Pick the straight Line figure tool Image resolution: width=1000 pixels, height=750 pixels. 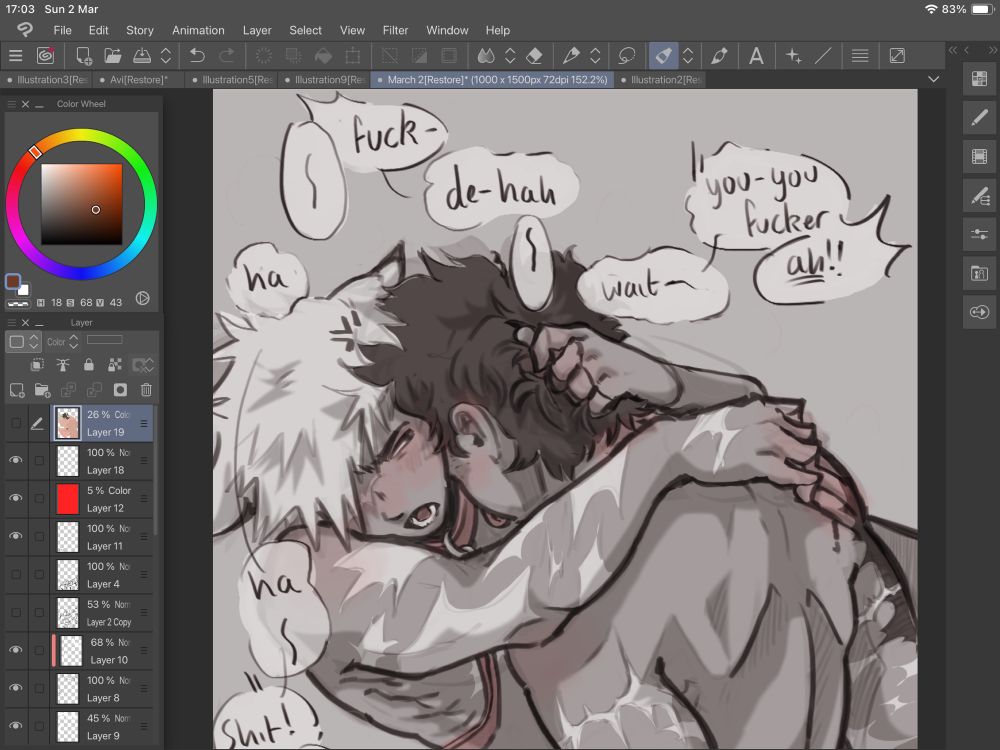click(x=823, y=55)
